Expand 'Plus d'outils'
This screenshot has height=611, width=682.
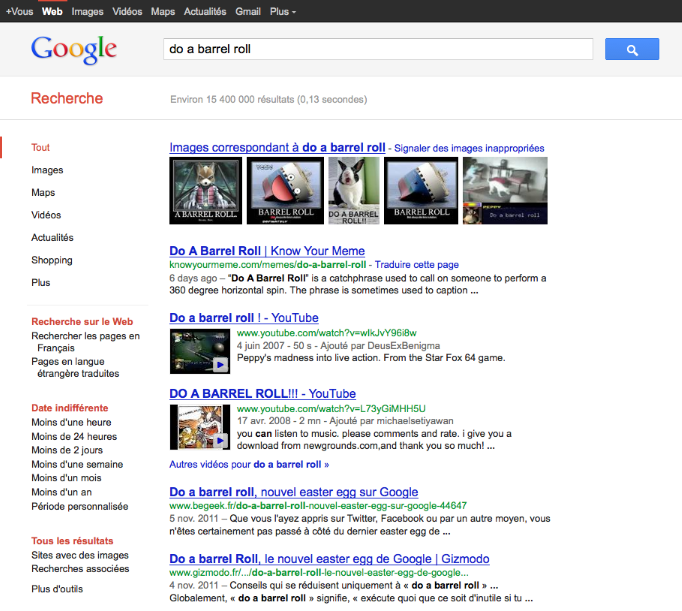(x=57, y=589)
